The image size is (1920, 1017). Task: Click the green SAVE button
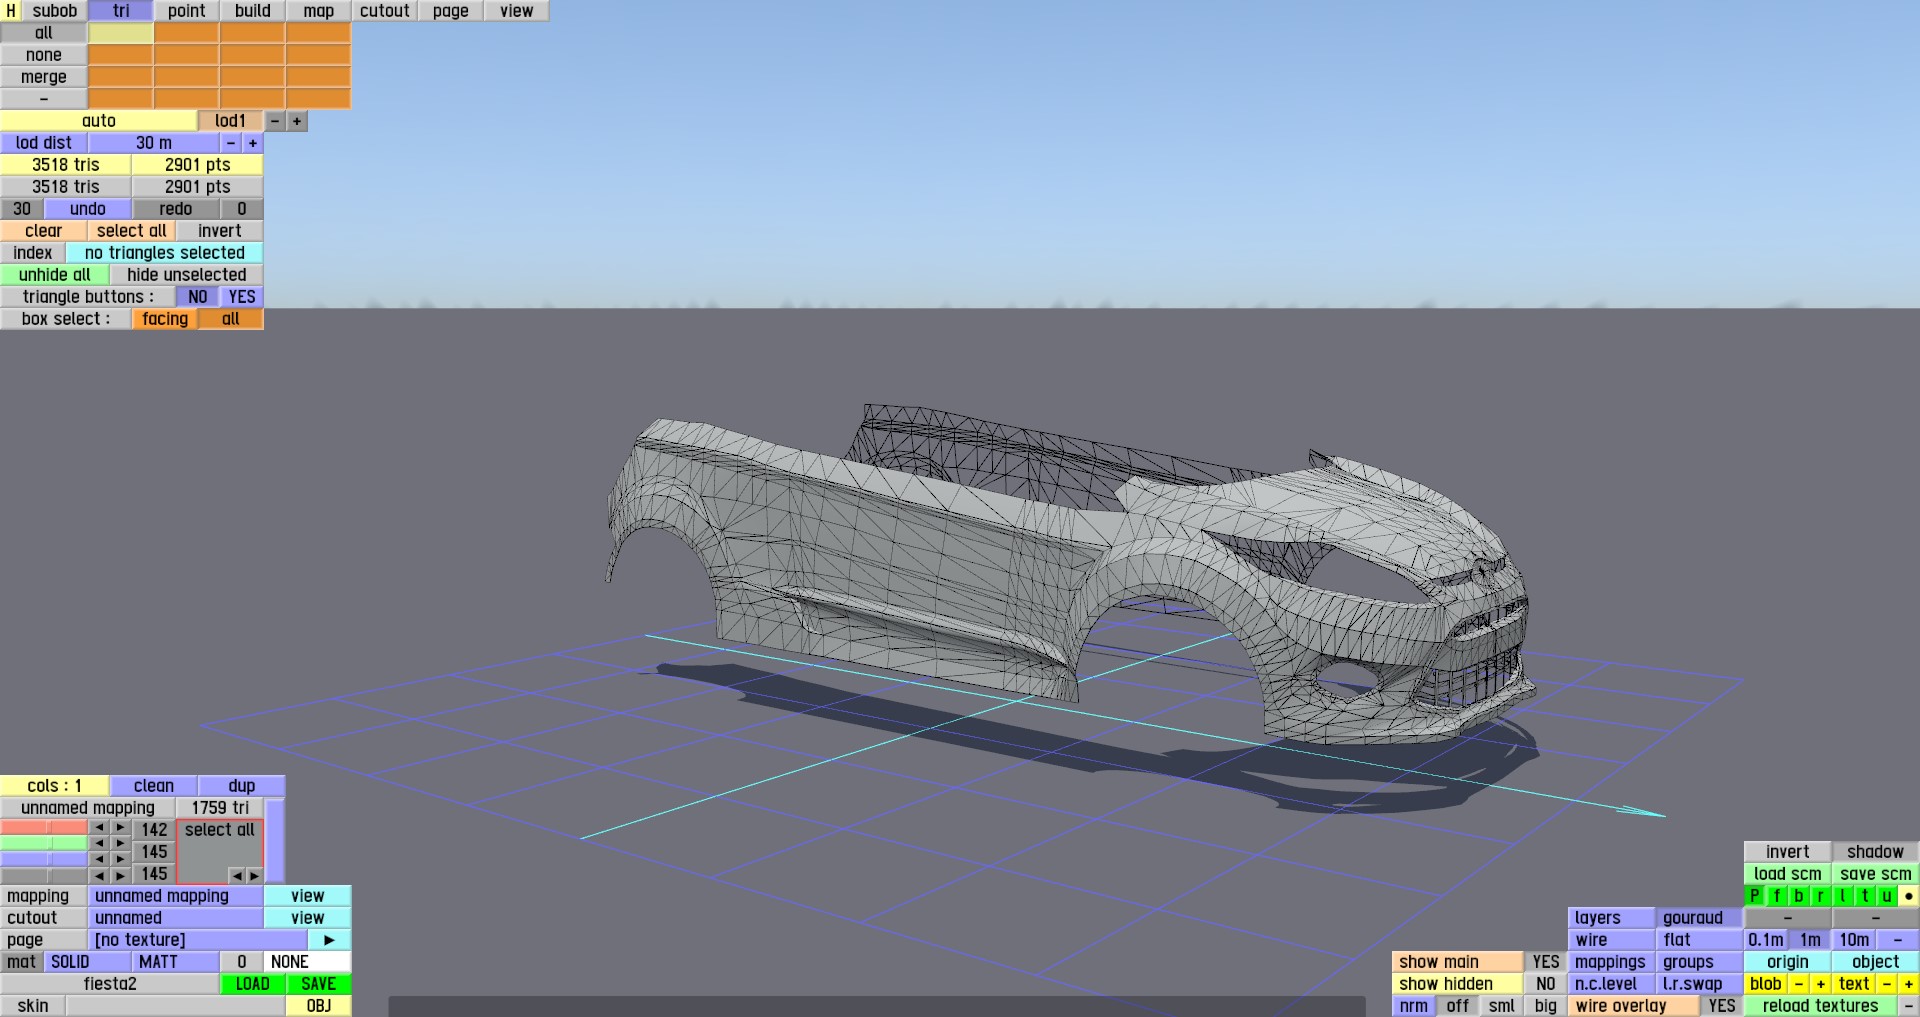(319, 984)
